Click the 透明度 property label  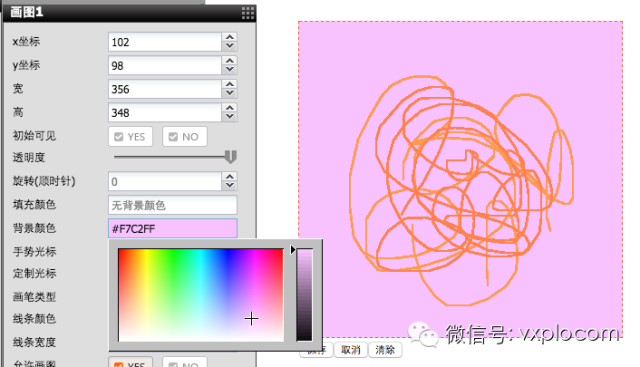point(29,157)
